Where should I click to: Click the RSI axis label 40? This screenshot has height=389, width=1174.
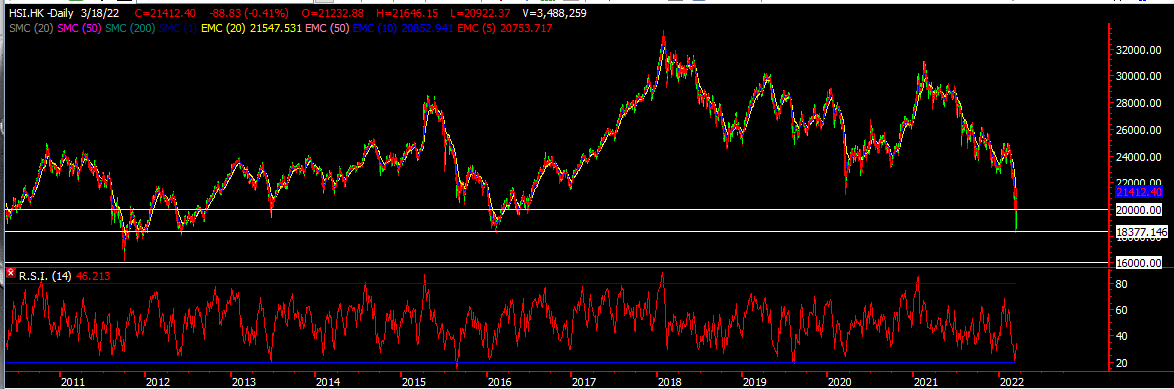[x=1122, y=336]
